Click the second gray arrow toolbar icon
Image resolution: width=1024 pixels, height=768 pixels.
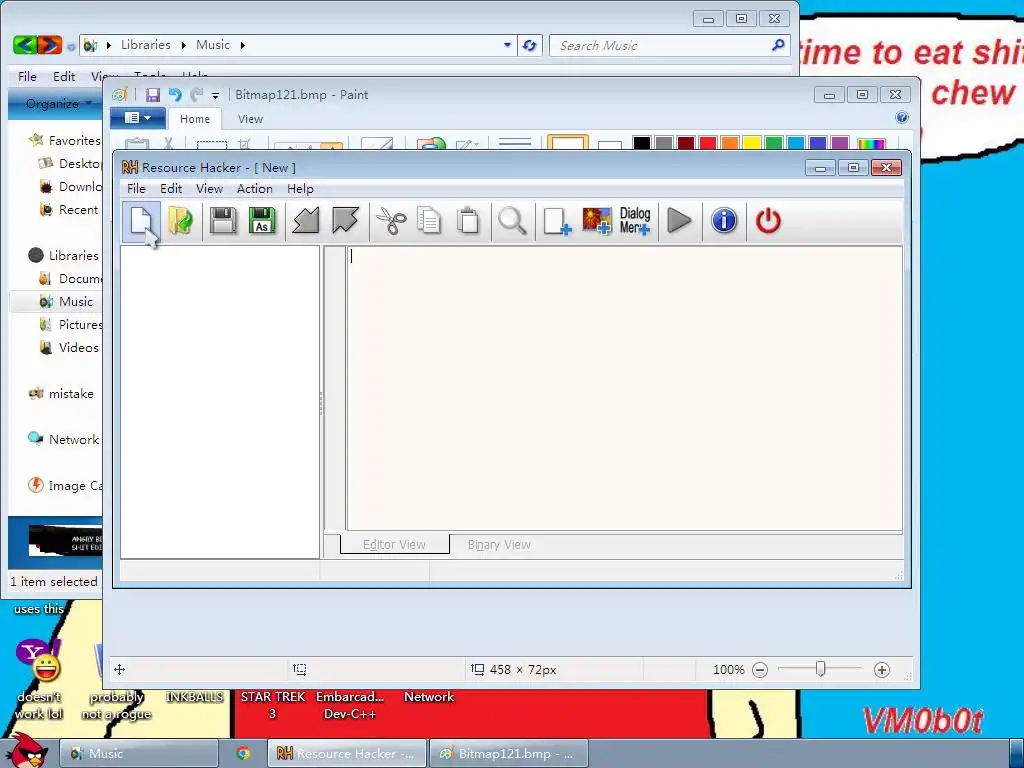pyautogui.click(x=345, y=221)
